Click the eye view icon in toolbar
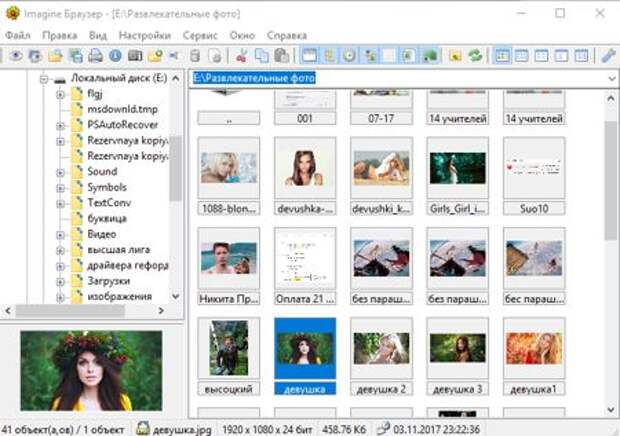 pos(15,56)
